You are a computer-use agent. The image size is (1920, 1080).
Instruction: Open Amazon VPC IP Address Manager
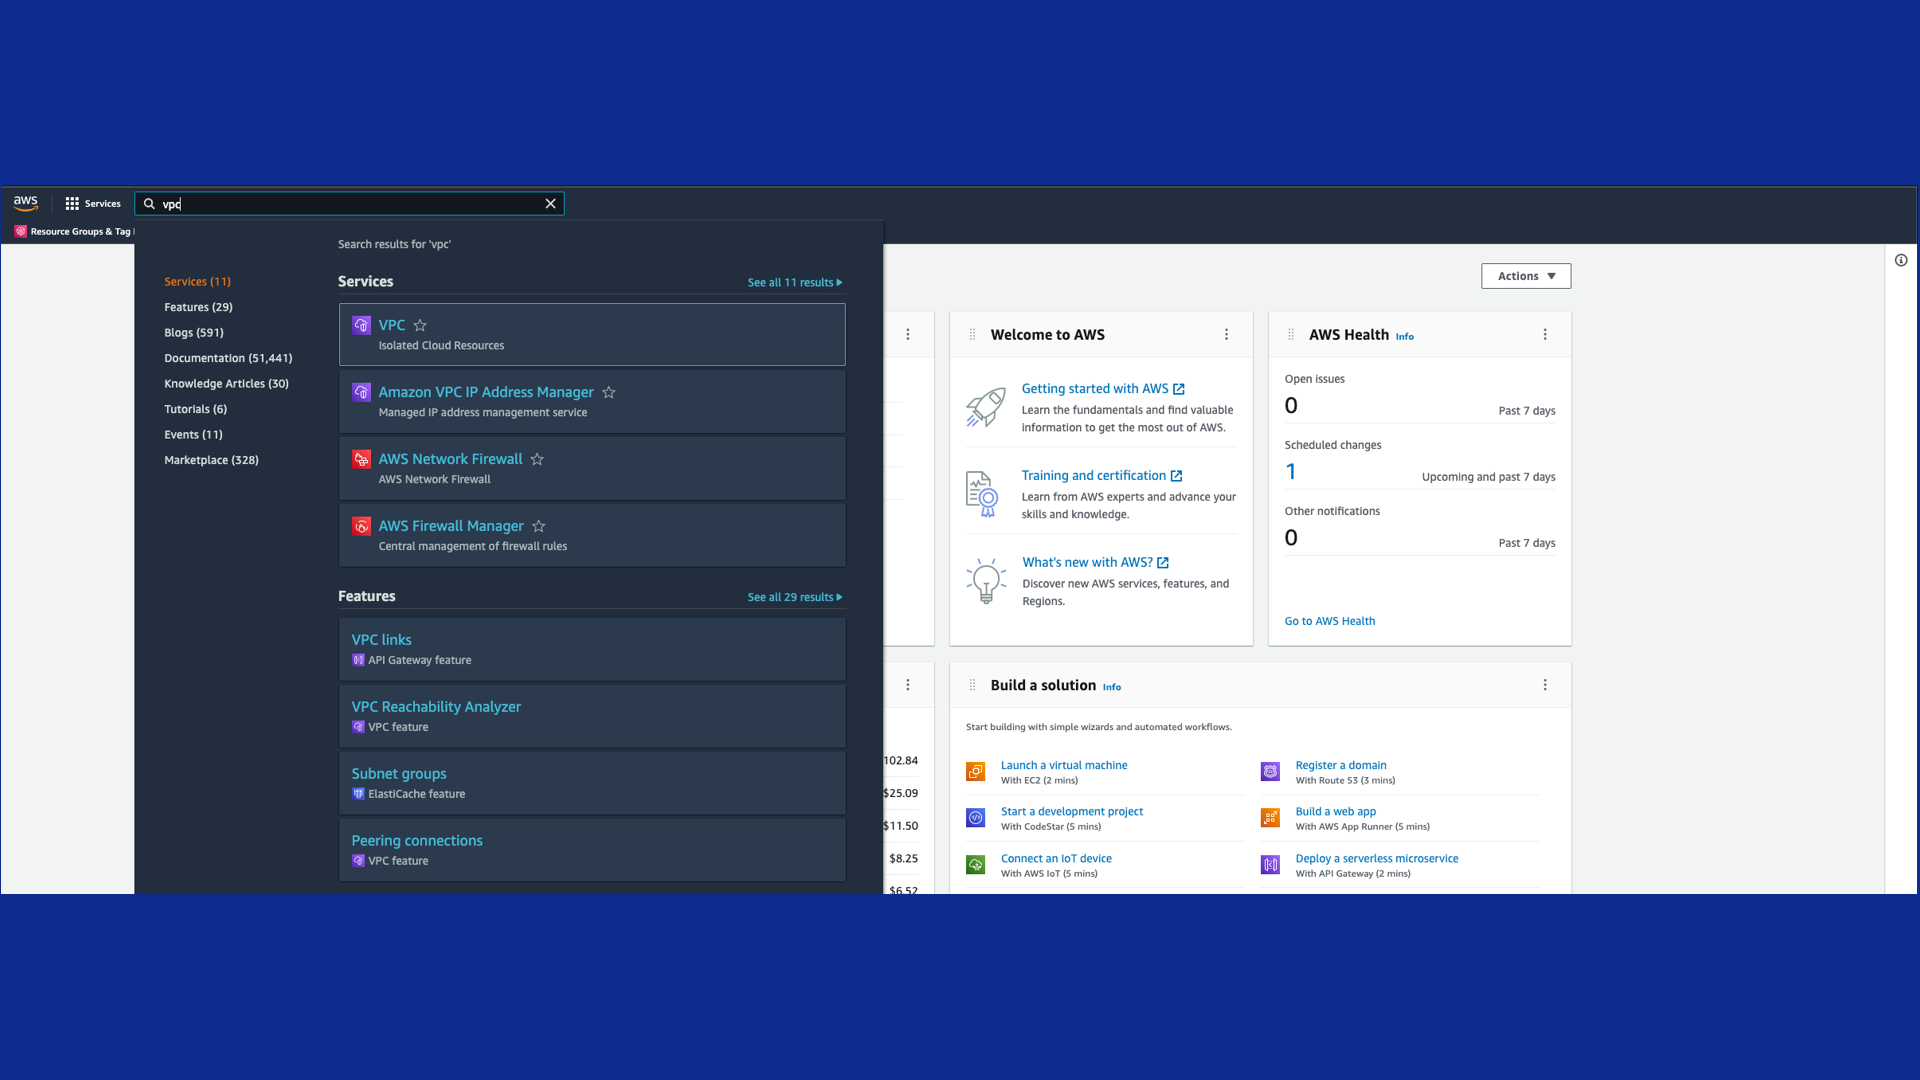pyautogui.click(x=592, y=401)
